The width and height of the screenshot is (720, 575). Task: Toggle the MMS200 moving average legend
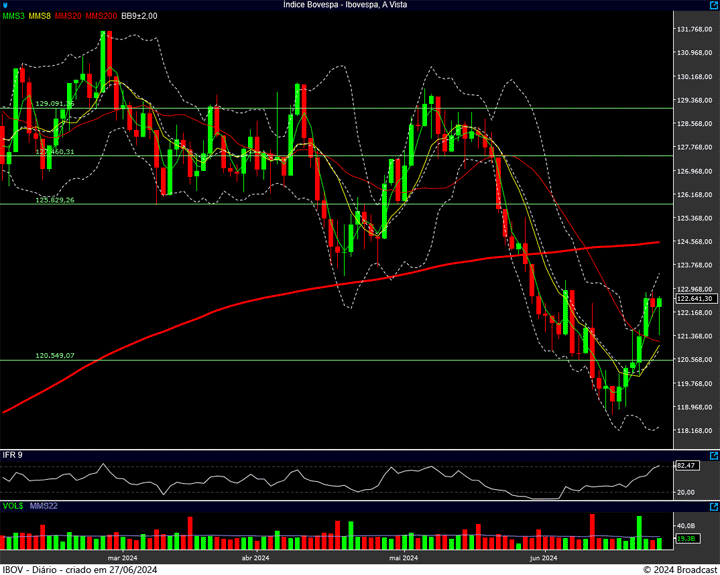101,17
